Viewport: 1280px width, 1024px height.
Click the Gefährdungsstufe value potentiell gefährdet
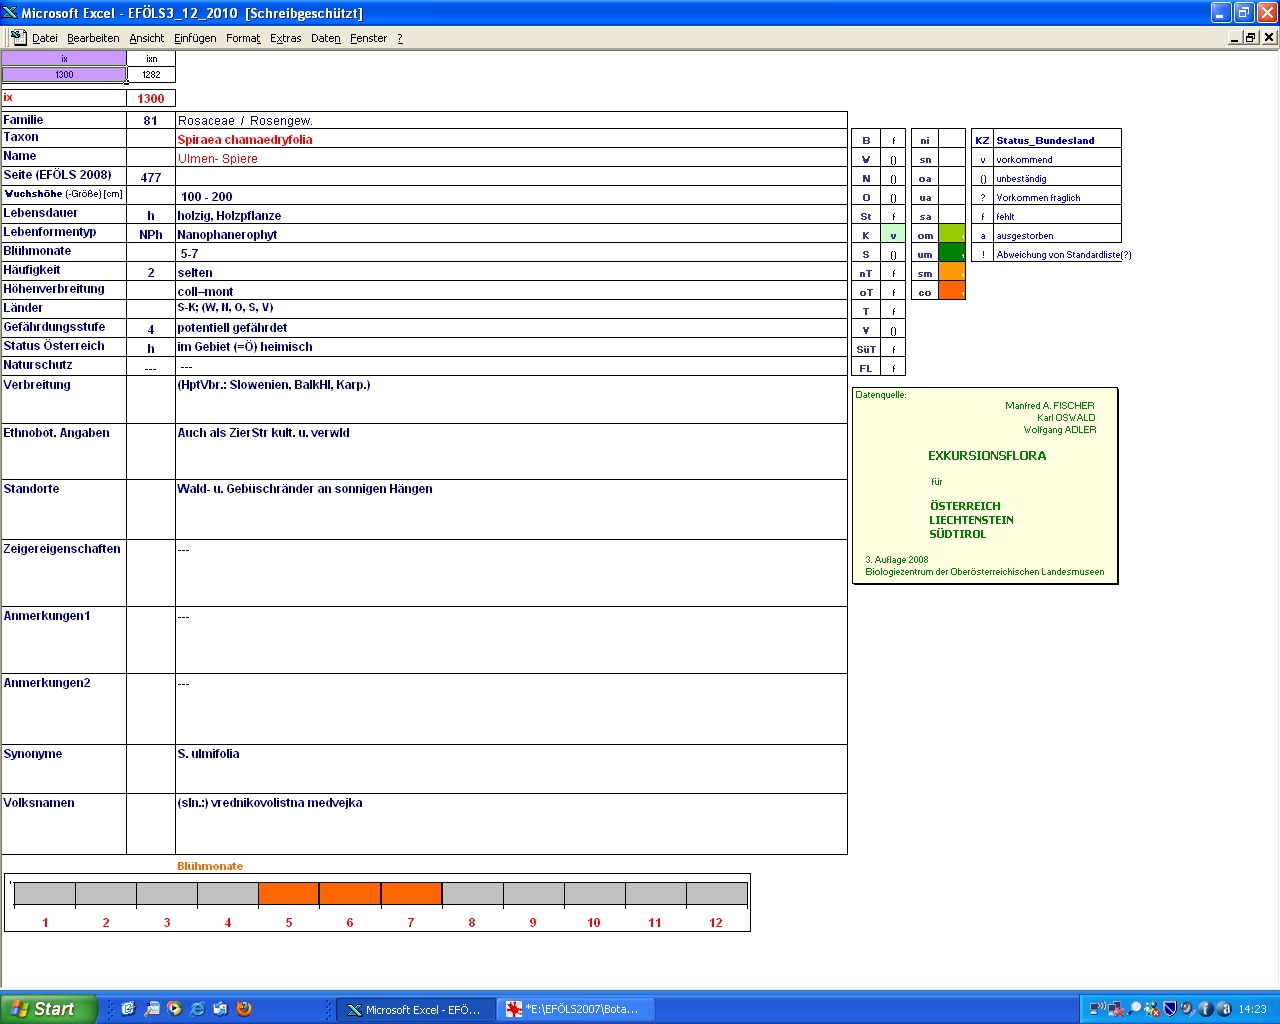tap(232, 327)
